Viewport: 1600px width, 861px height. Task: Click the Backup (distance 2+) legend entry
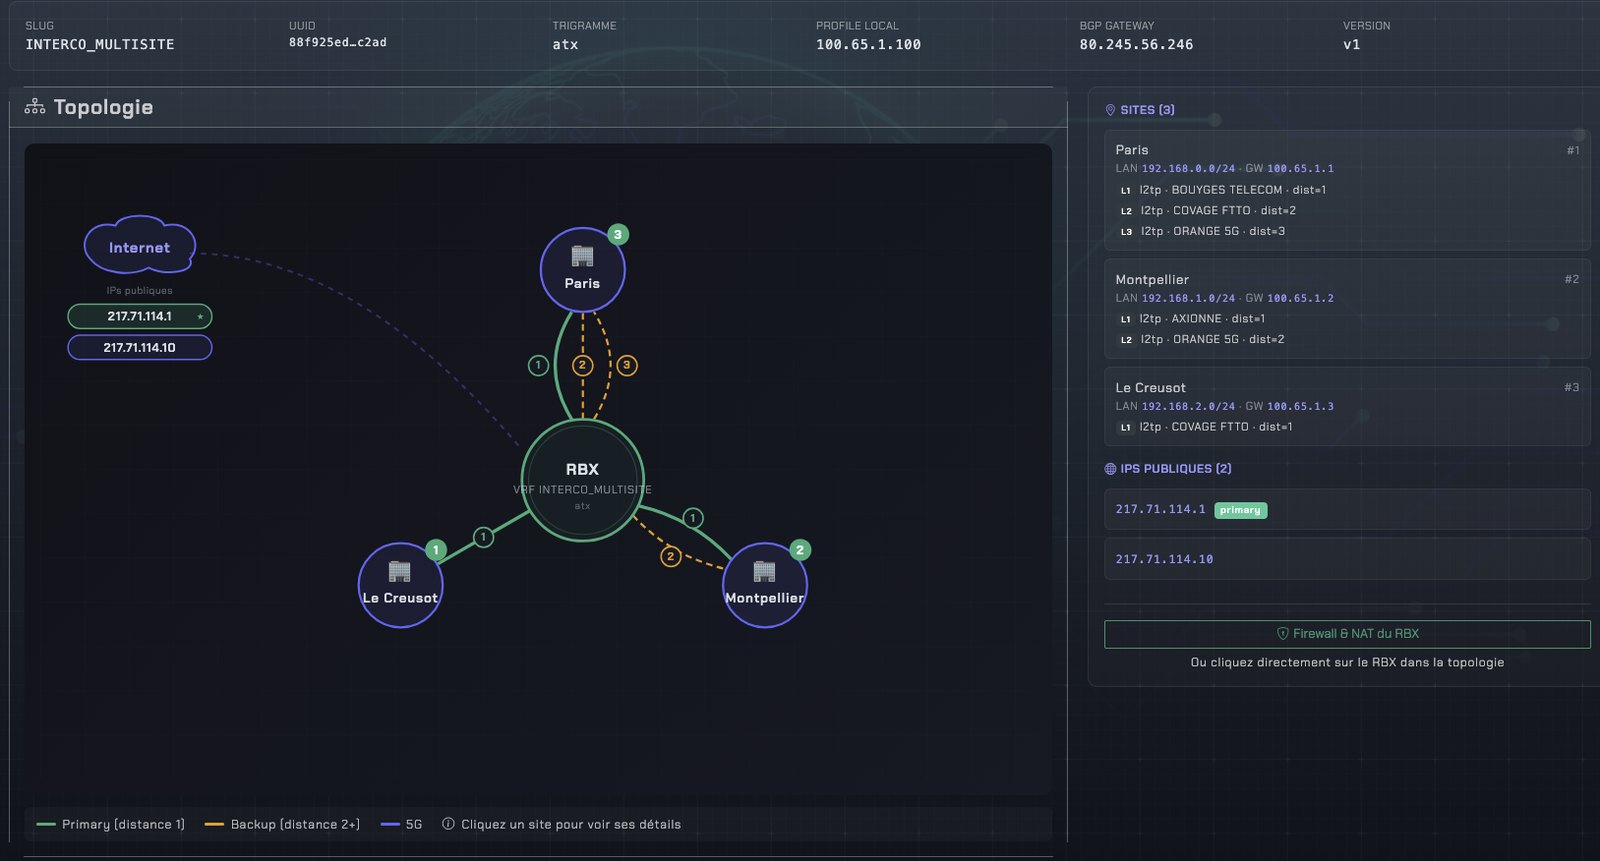point(282,824)
